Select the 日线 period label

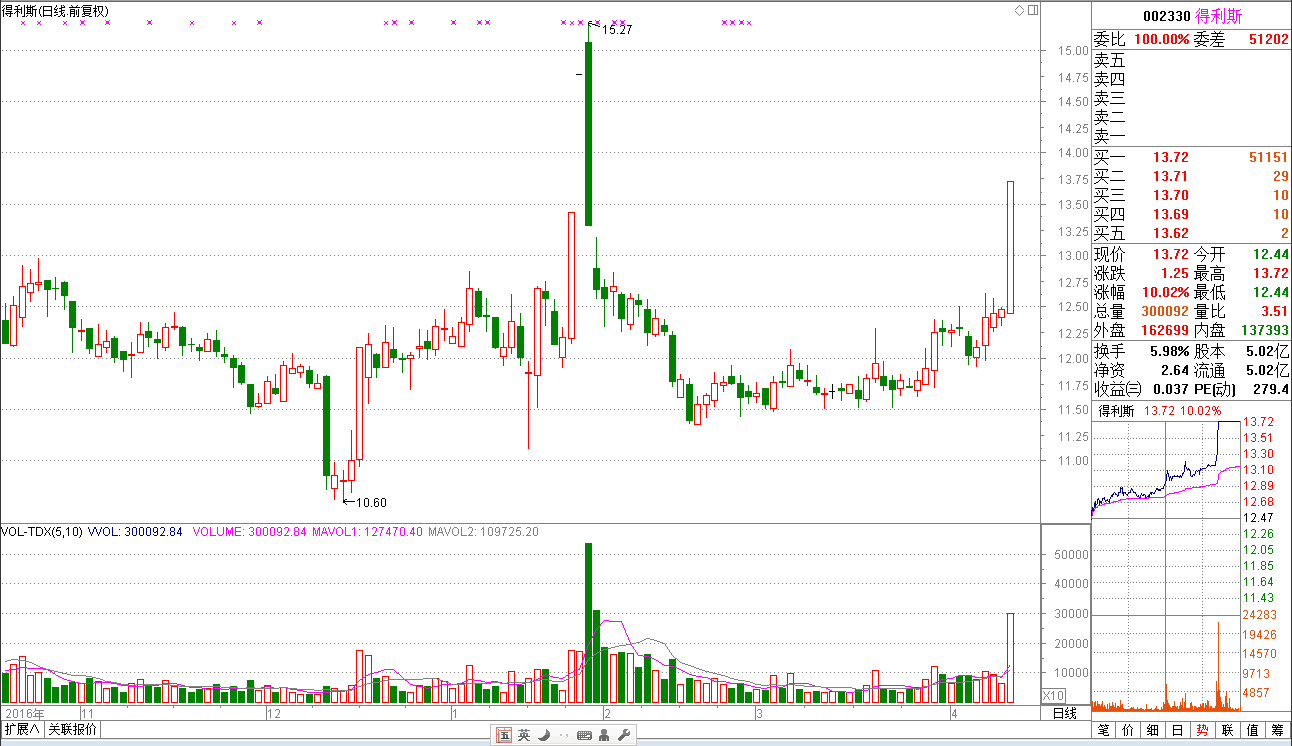click(x=1065, y=713)
